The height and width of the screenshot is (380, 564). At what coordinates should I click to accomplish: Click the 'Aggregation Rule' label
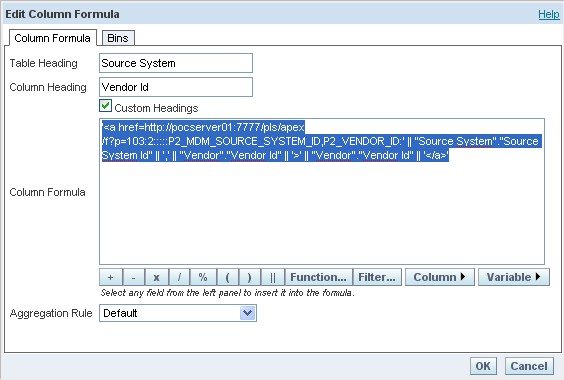(51, 313)
